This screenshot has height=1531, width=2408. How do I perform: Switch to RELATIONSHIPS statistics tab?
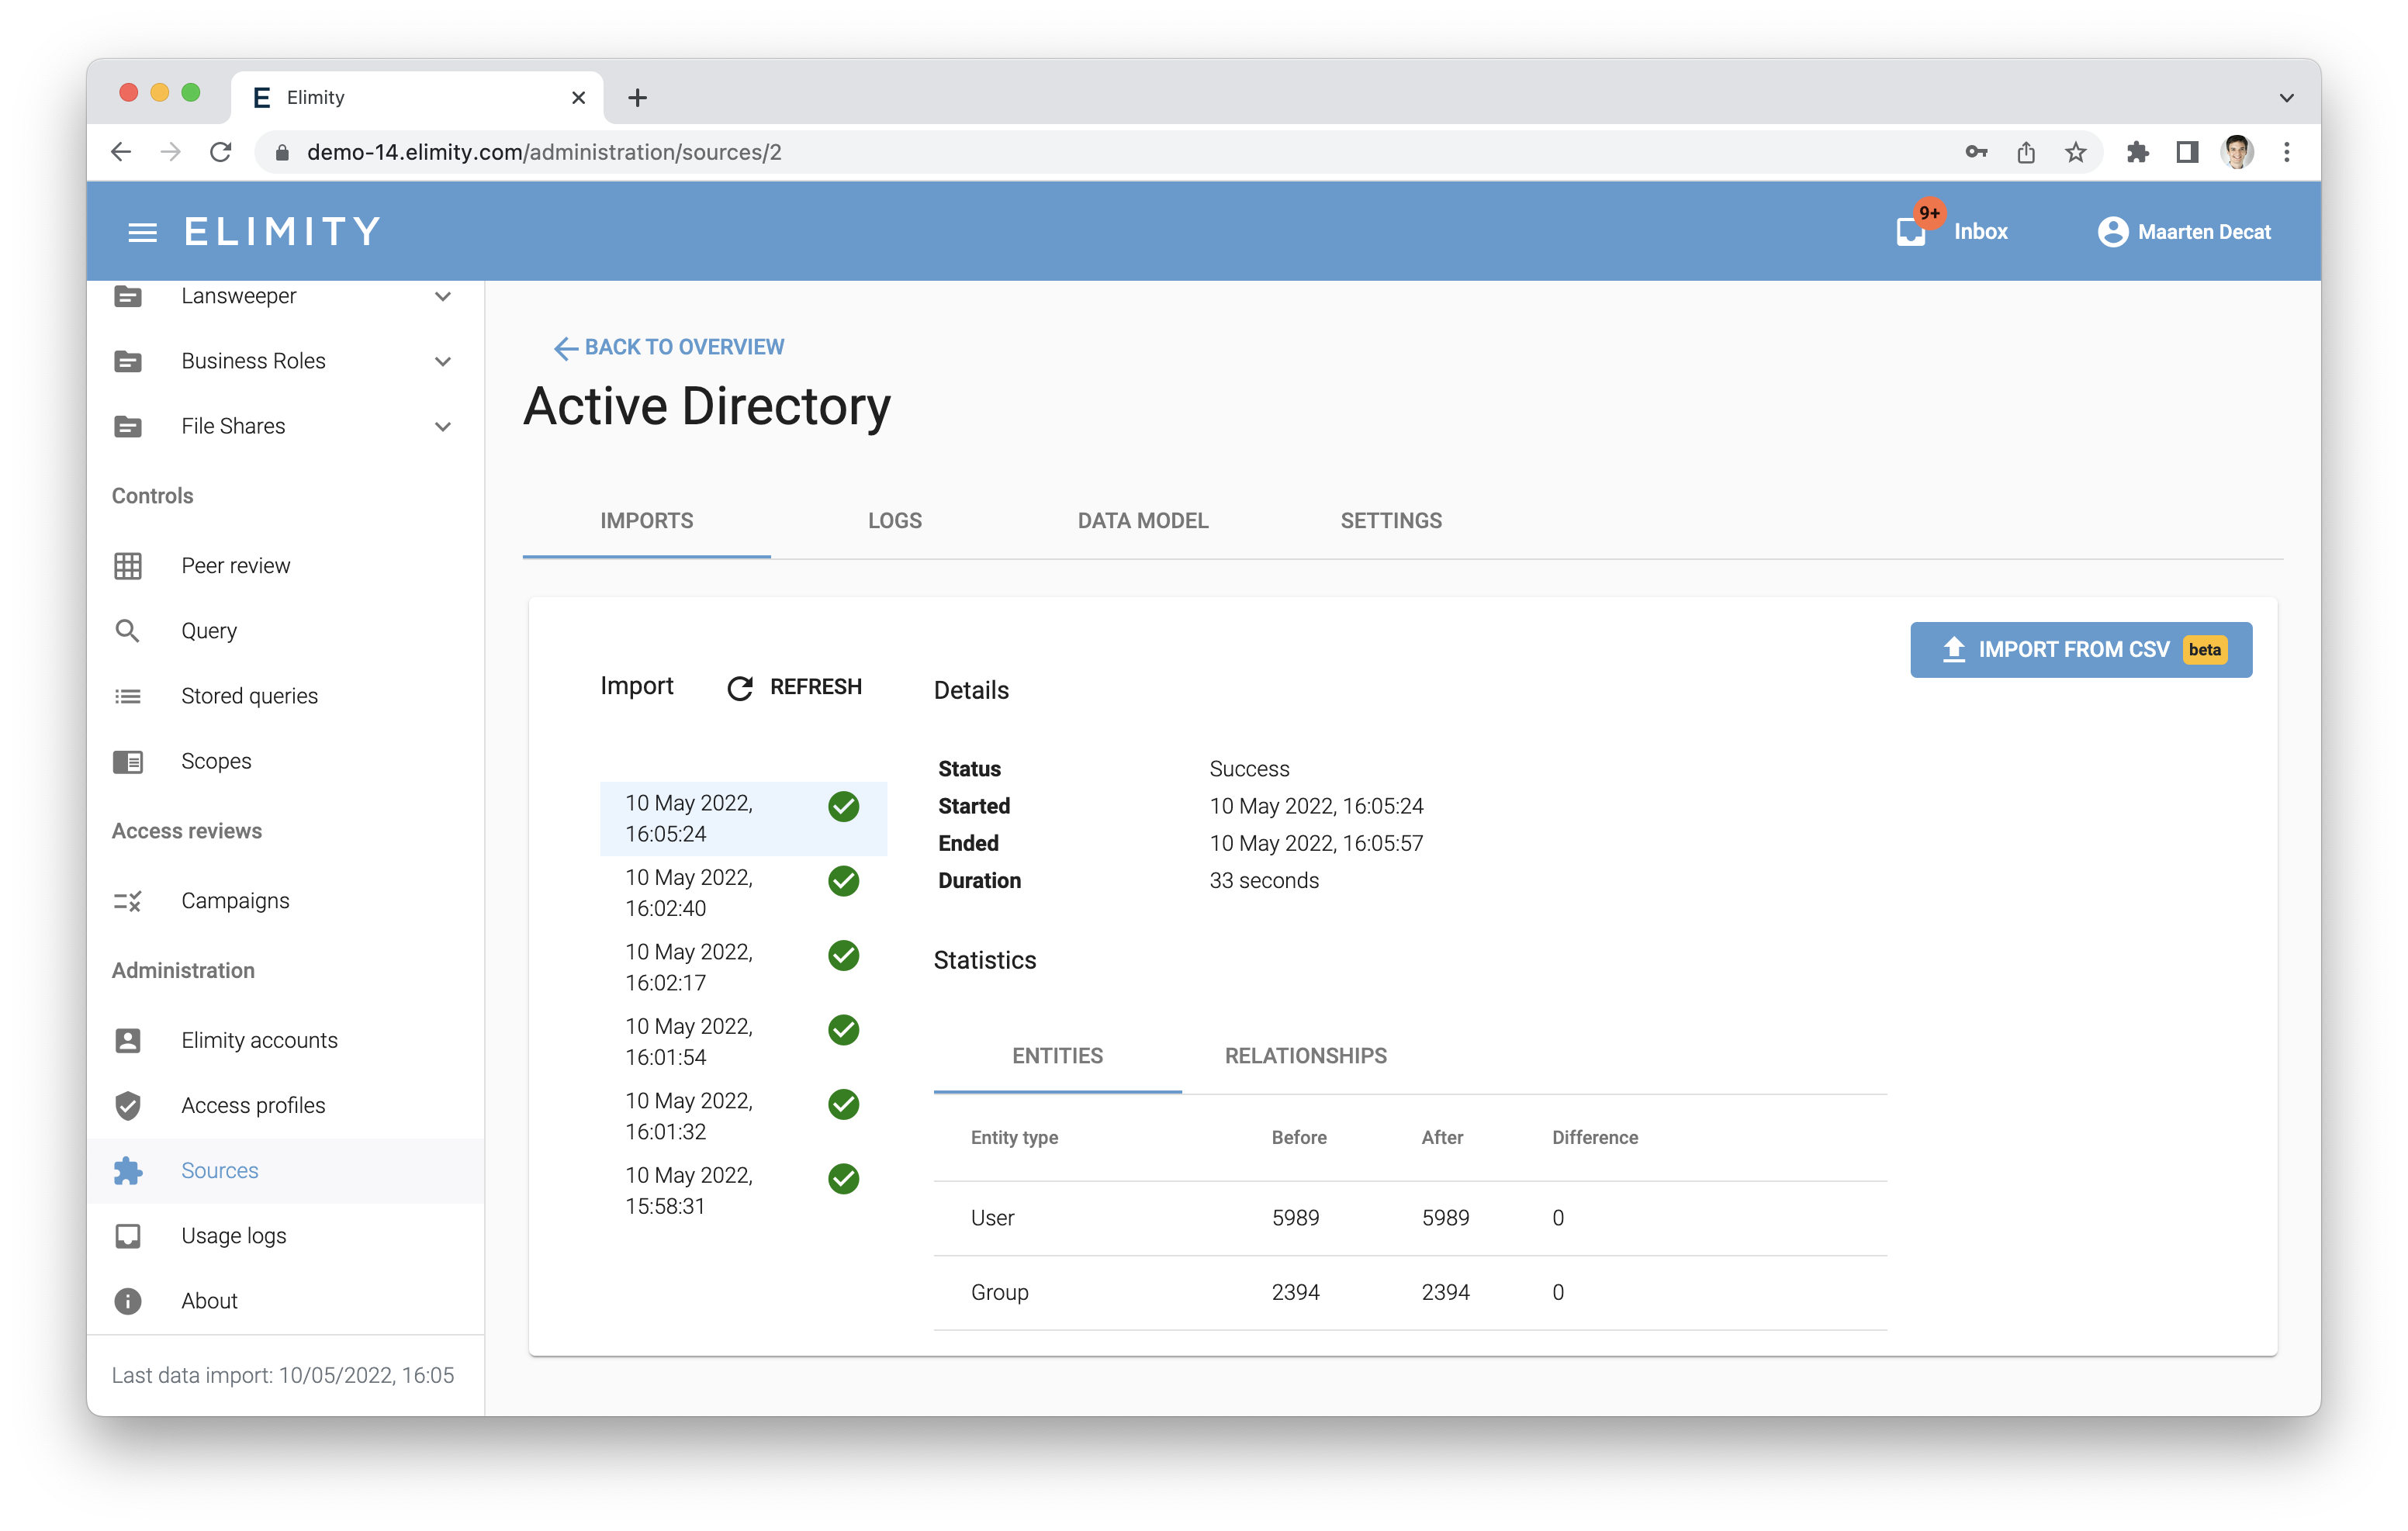1305,1056
